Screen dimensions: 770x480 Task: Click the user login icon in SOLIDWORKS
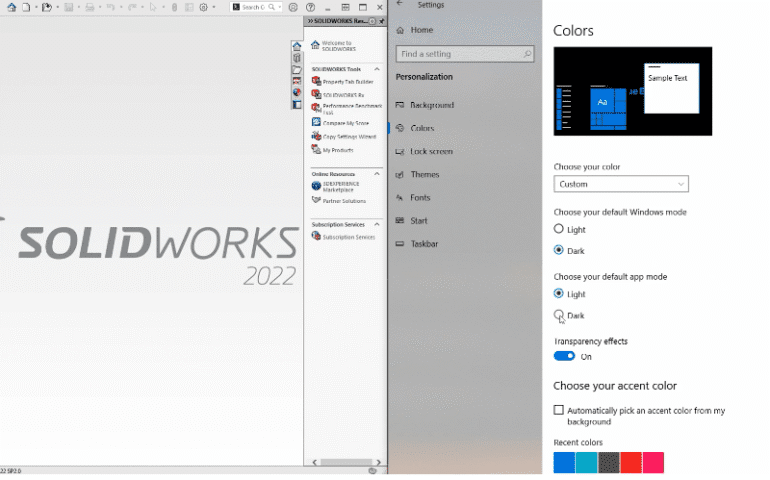pyautogui.click(x=293, y=7)
